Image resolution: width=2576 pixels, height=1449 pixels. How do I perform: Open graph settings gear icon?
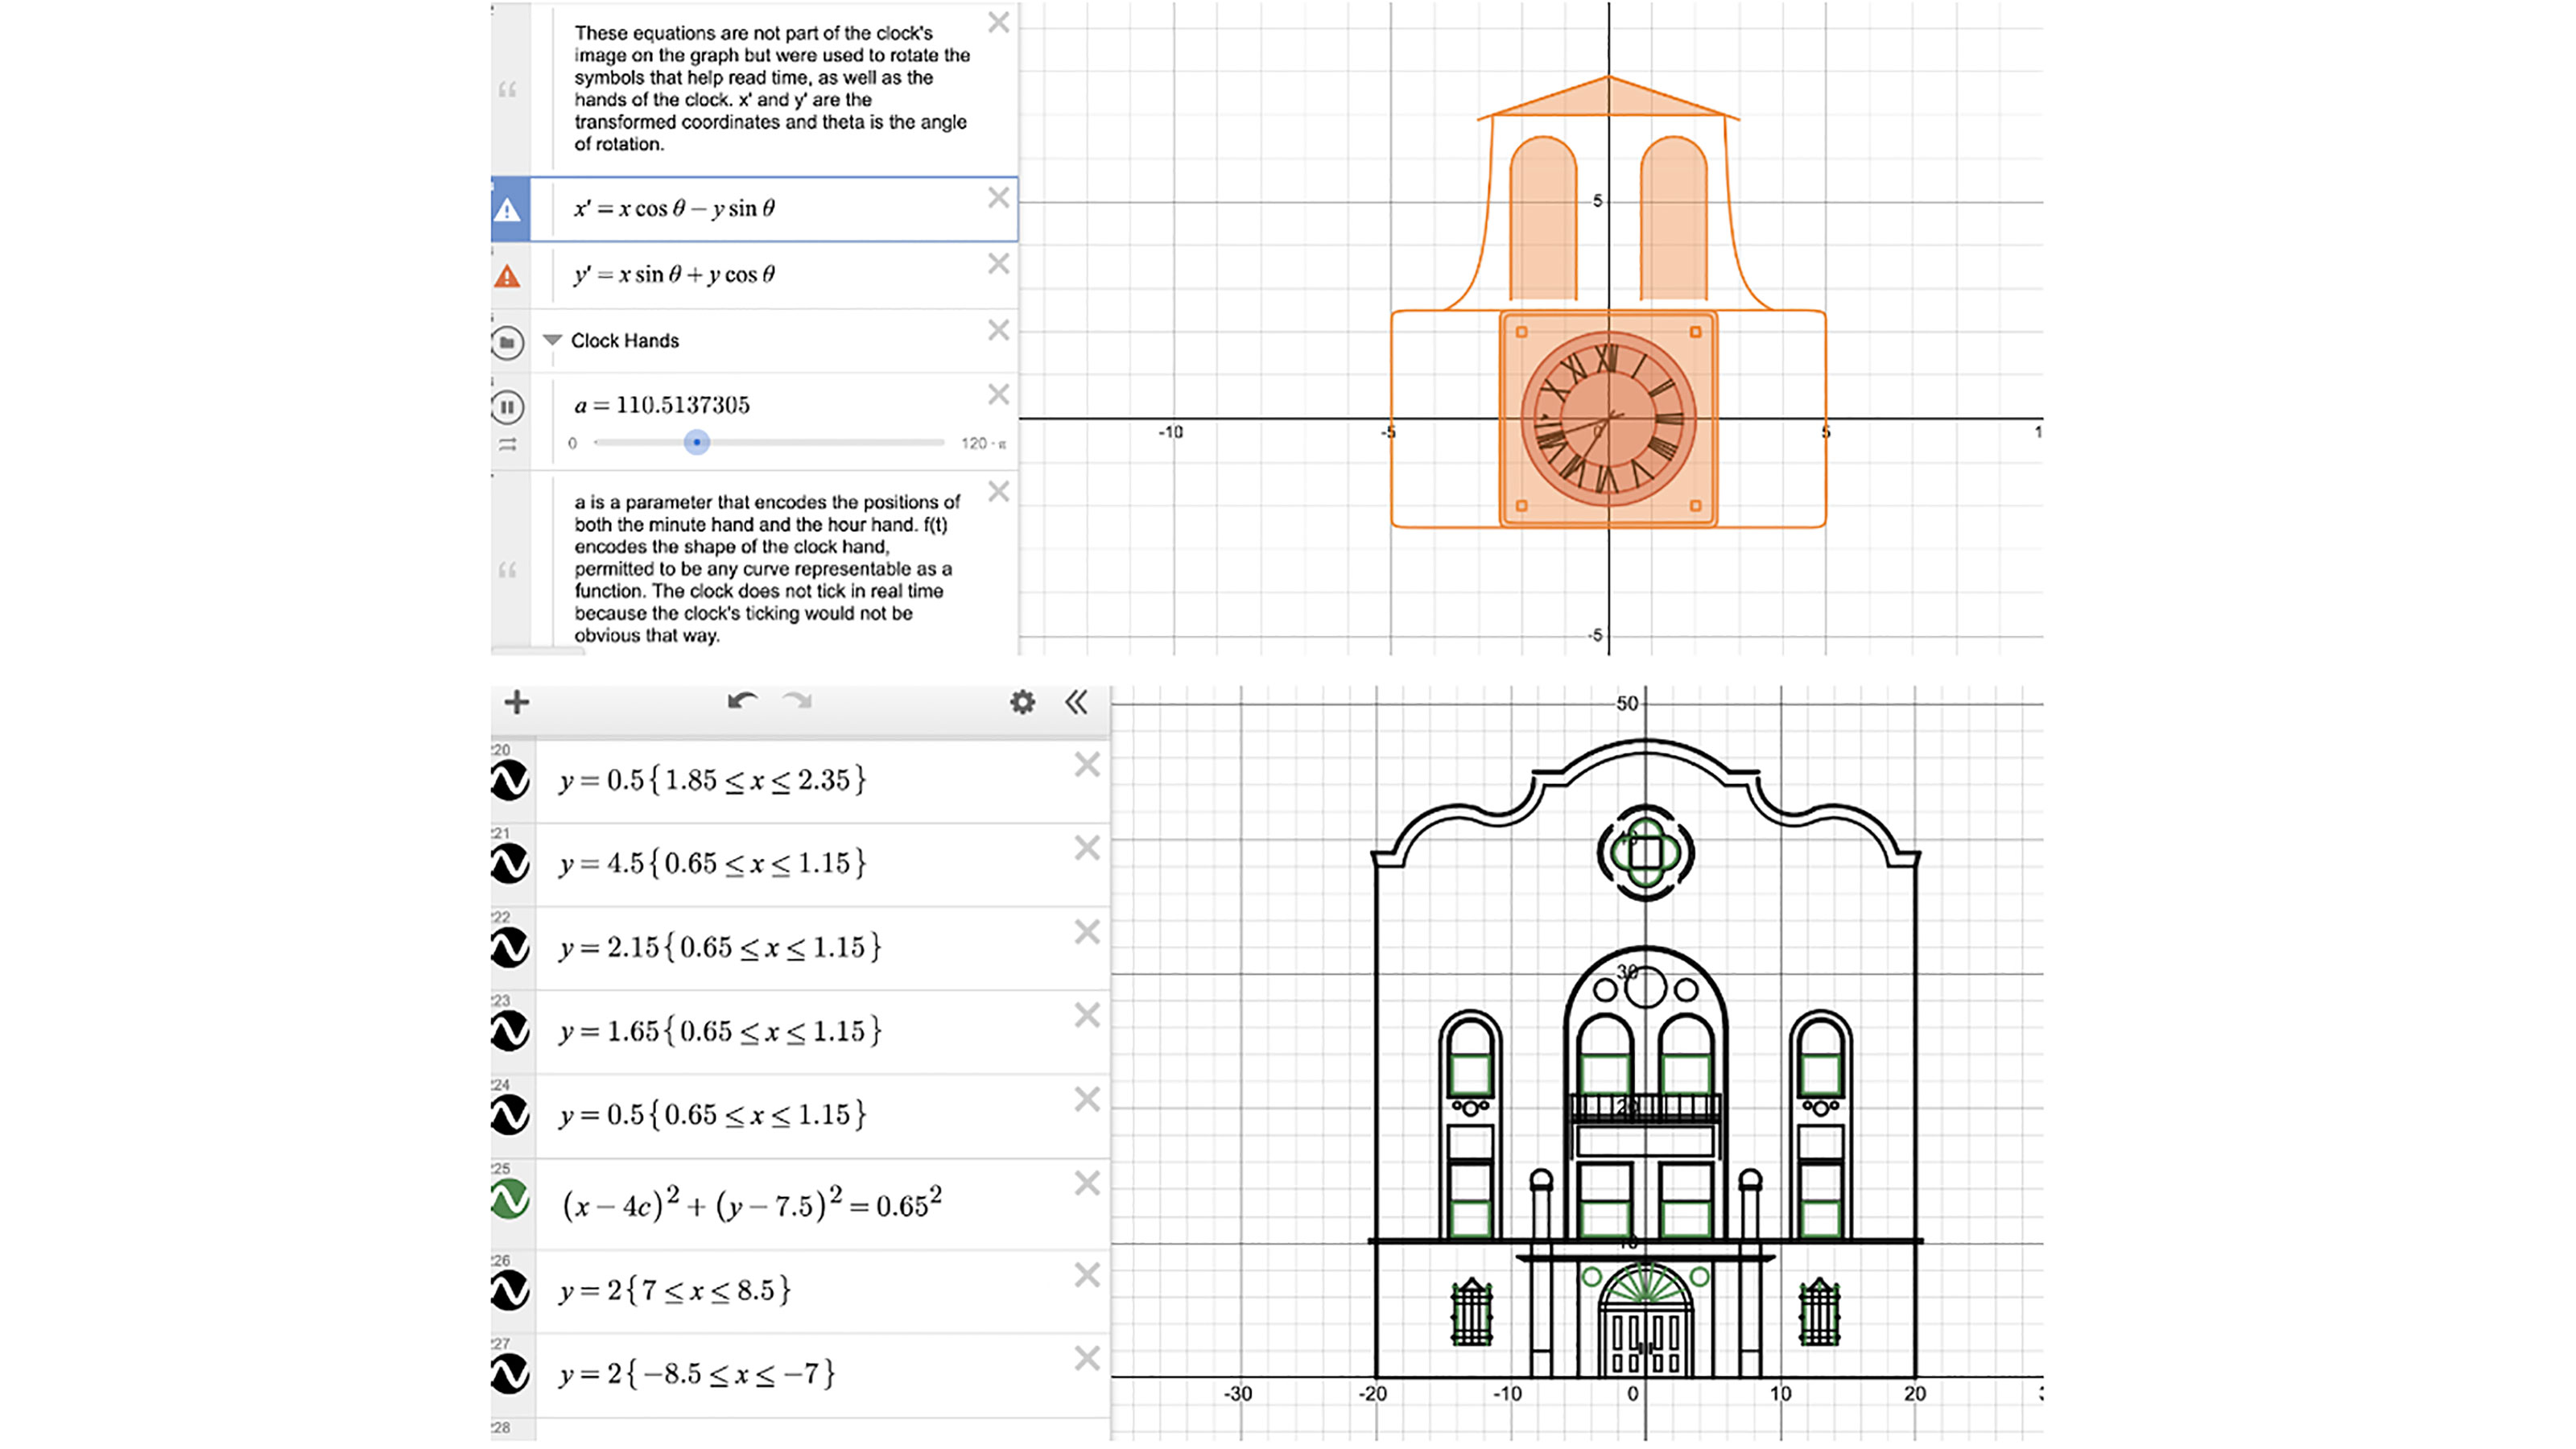coord(1022,702)
